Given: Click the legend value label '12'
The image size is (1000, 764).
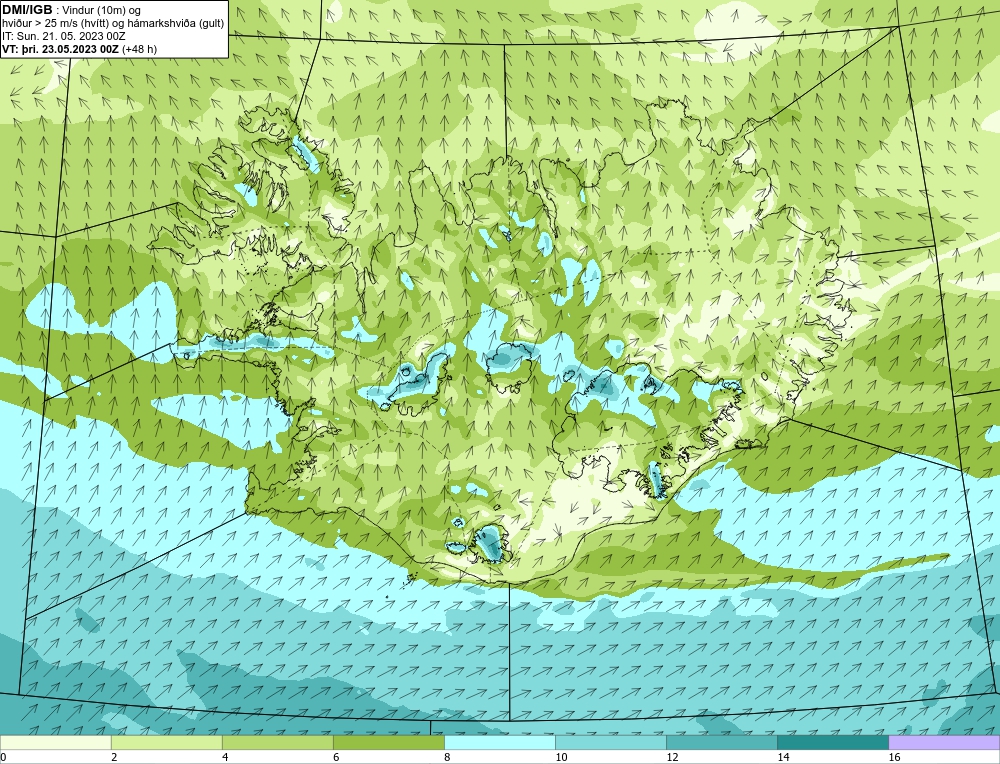Looking at the screenshot, I should pyautogui.click(x=672, y=757).
